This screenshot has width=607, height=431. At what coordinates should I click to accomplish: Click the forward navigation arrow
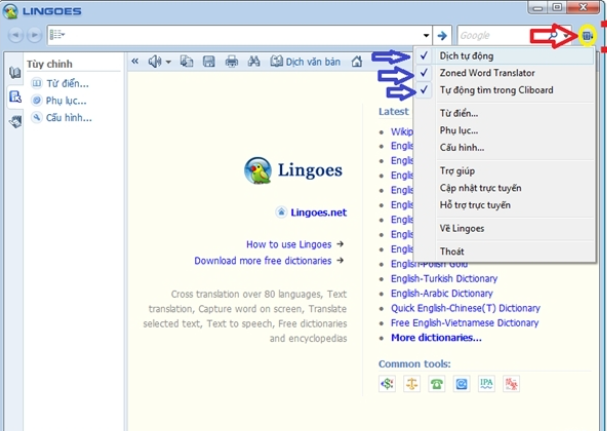click(34, 35)
